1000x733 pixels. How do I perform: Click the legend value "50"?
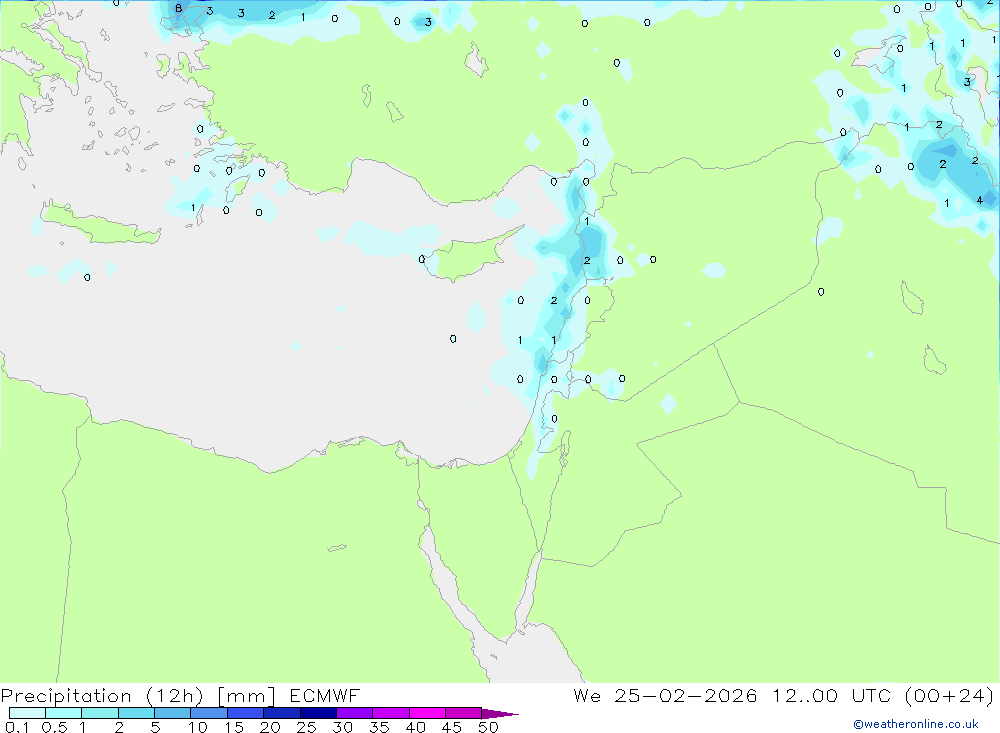pyautogui.click(x=488, y=727)
